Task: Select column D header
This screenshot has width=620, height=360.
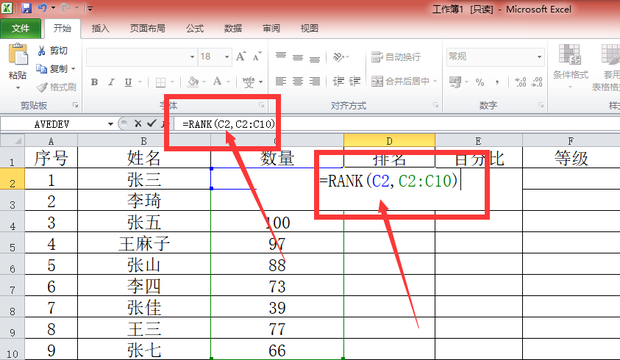Action: (389, 141)
